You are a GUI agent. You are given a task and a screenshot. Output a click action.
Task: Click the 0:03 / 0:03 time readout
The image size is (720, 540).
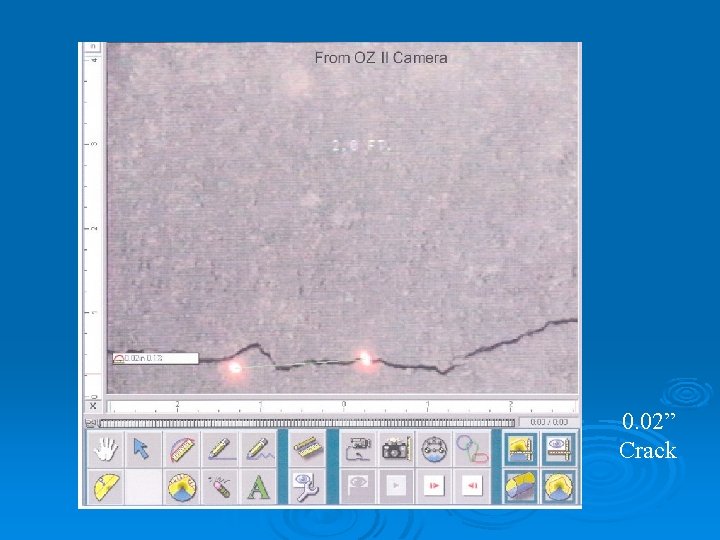549,422
